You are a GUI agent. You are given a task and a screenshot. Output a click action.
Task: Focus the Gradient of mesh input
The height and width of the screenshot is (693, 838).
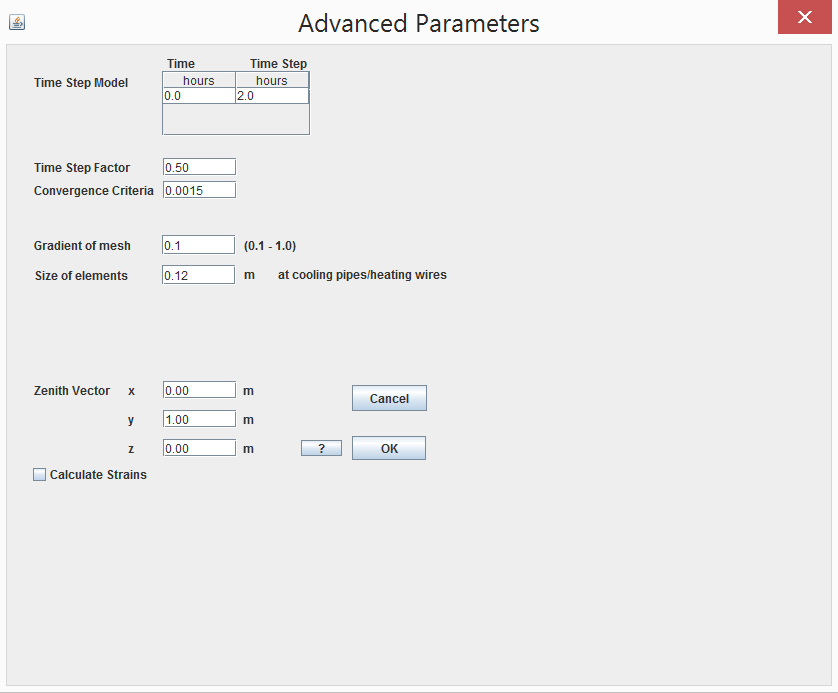198,245
